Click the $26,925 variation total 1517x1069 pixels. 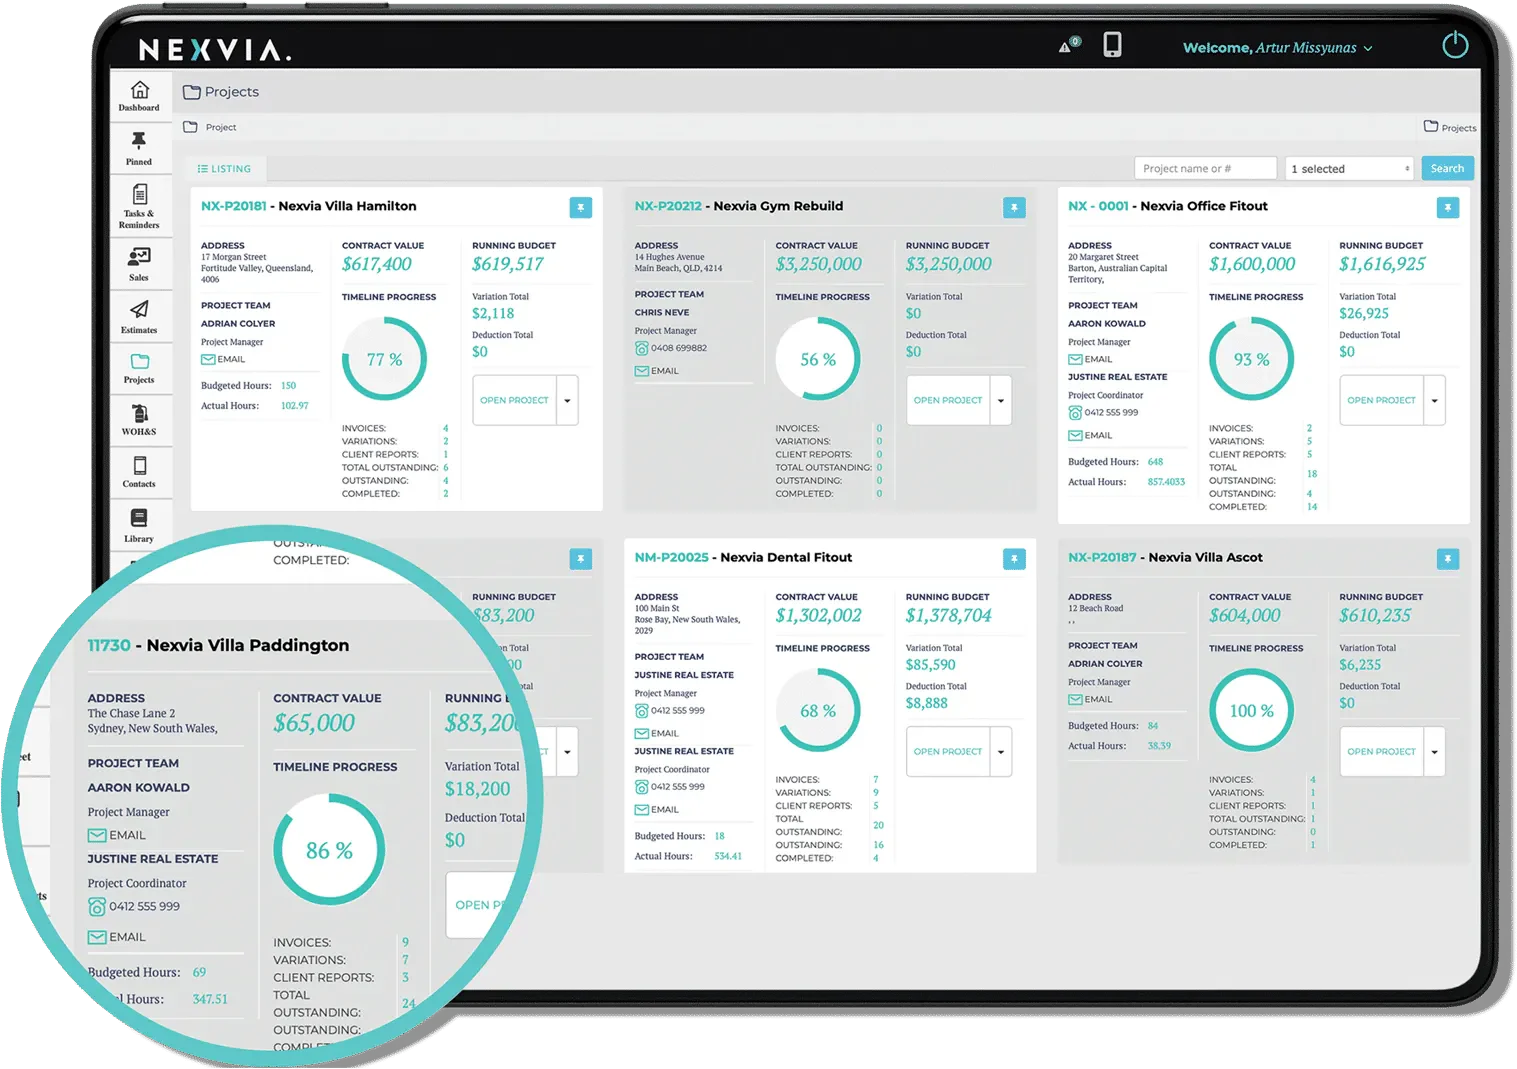point(1364,313)
